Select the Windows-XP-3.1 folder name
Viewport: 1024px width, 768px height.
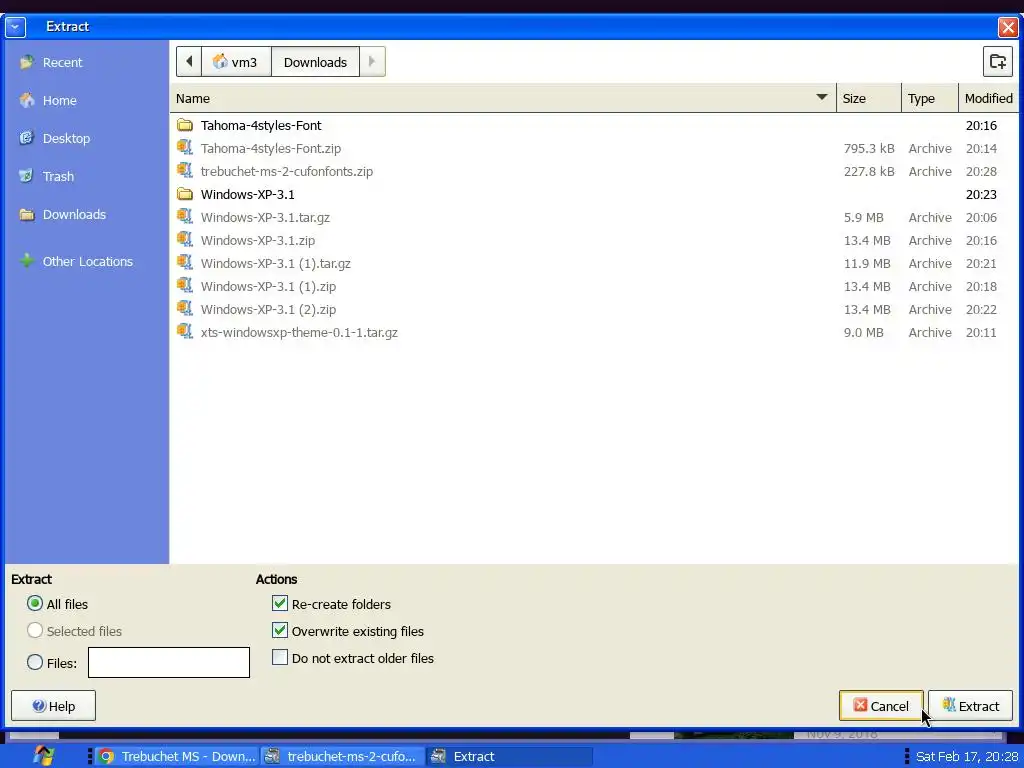pos(248,194)
